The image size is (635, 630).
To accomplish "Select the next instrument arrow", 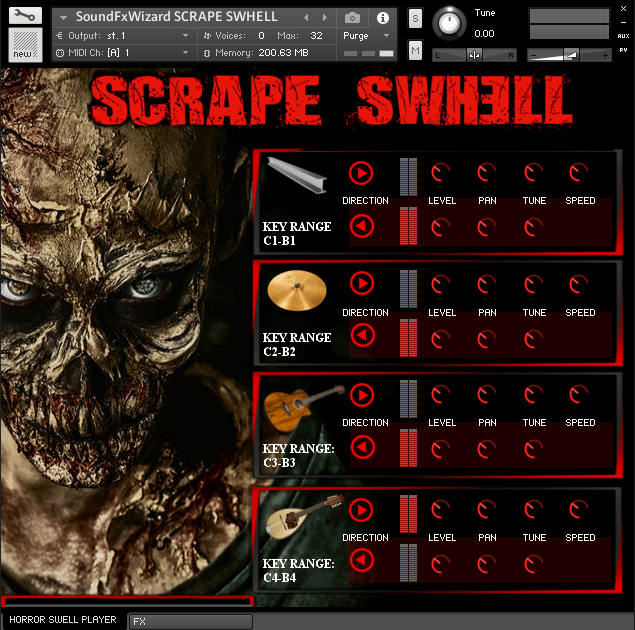I will (x=324, y=17).
